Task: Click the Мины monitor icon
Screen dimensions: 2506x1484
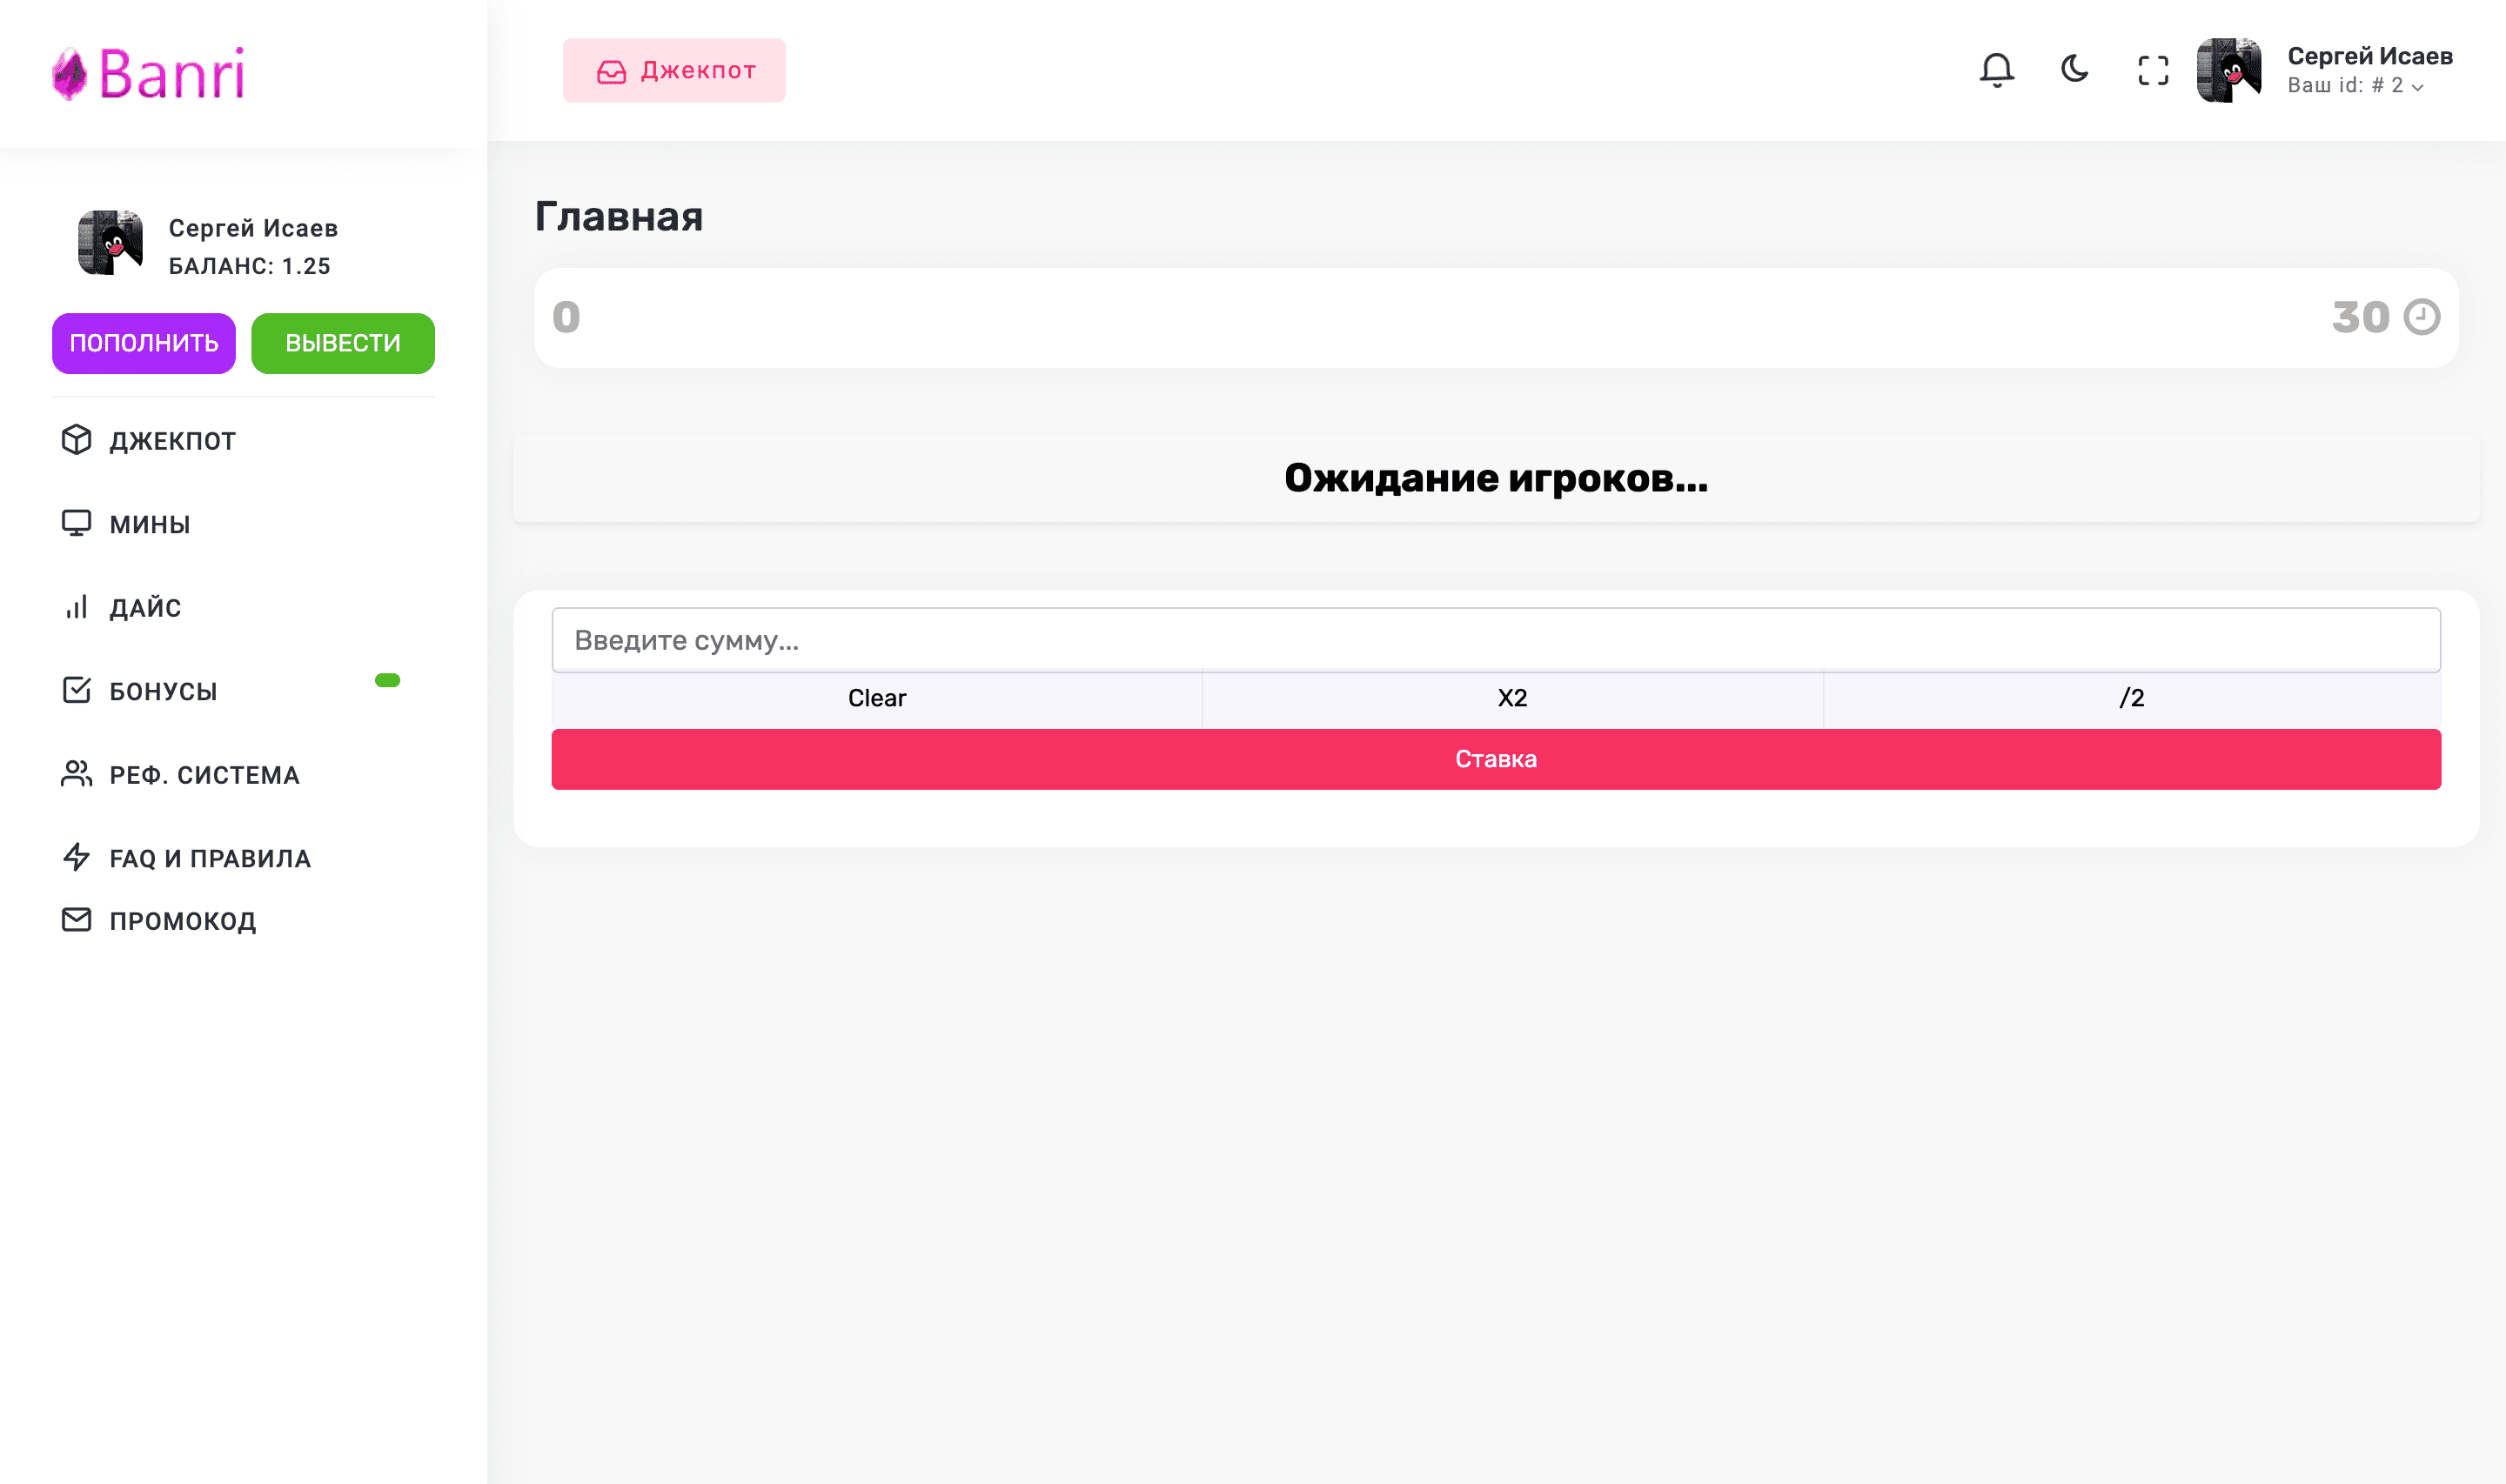Action: tap(76, 523)
